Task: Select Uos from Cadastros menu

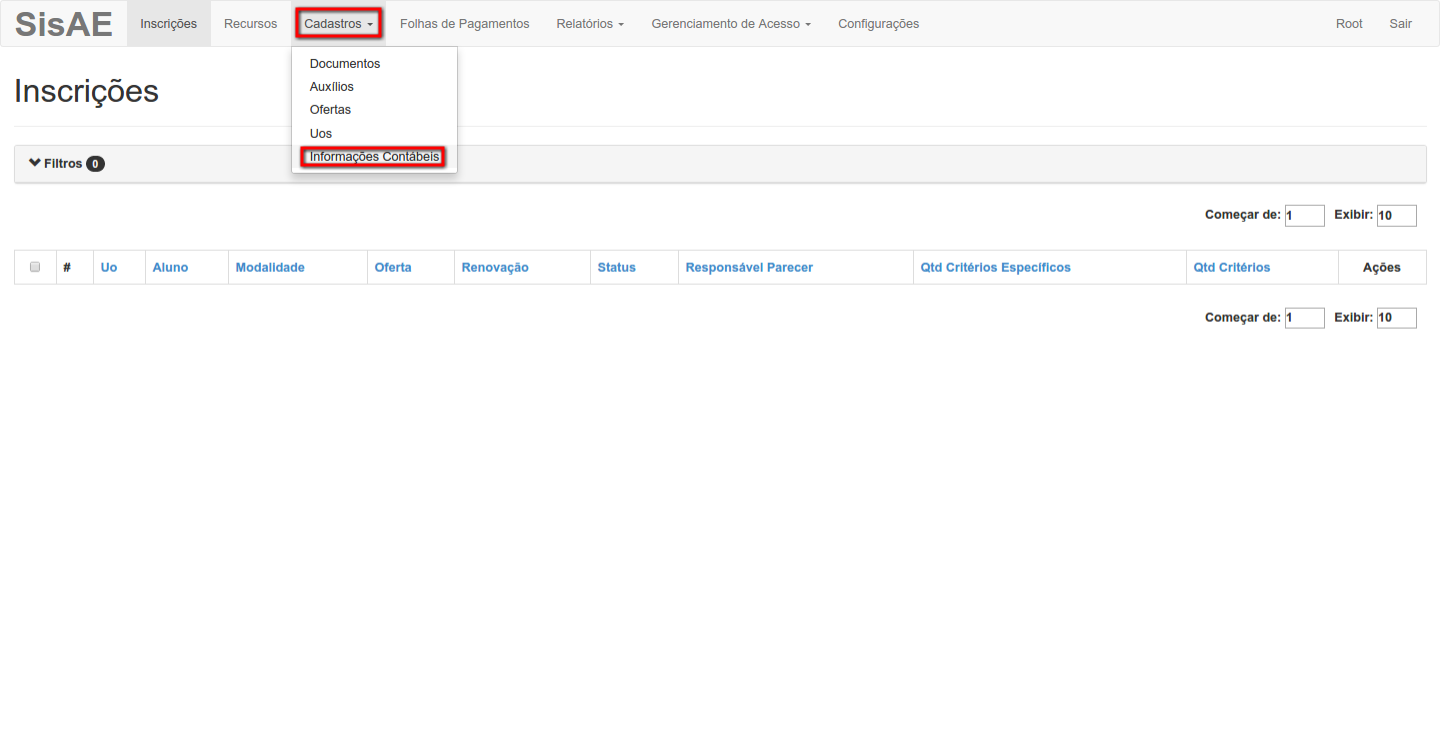Action: (321, 133)
